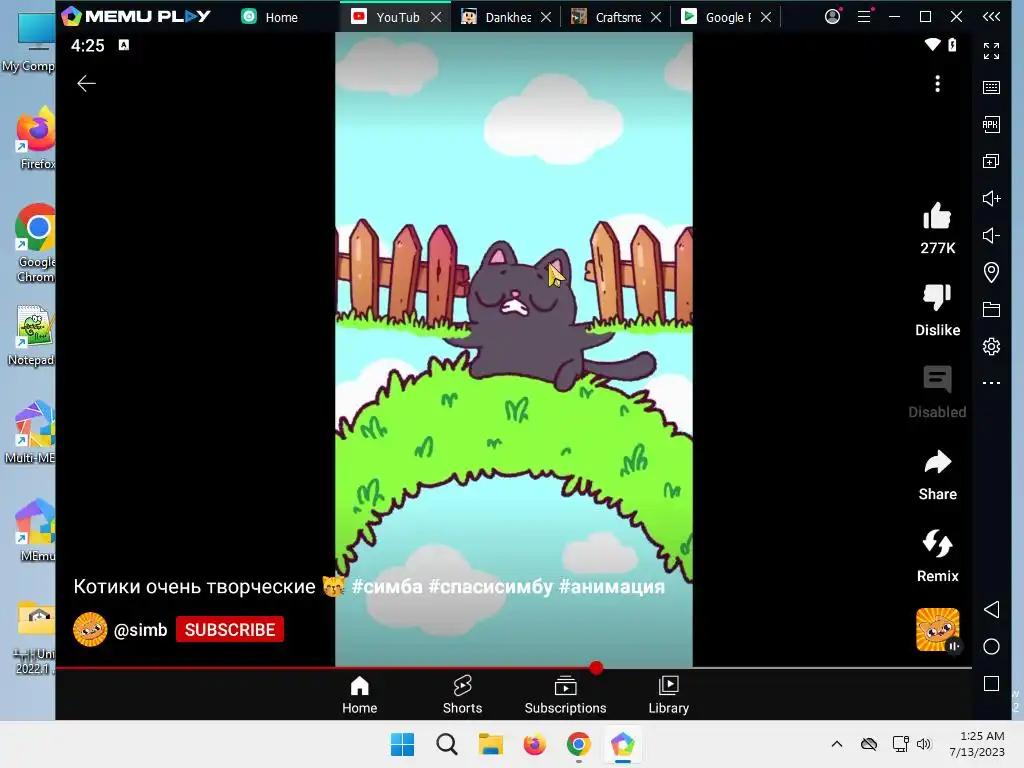This screenshot has height=768, width=1024.
Task: Click the #анимация hashtag
Action: [612, 586]
